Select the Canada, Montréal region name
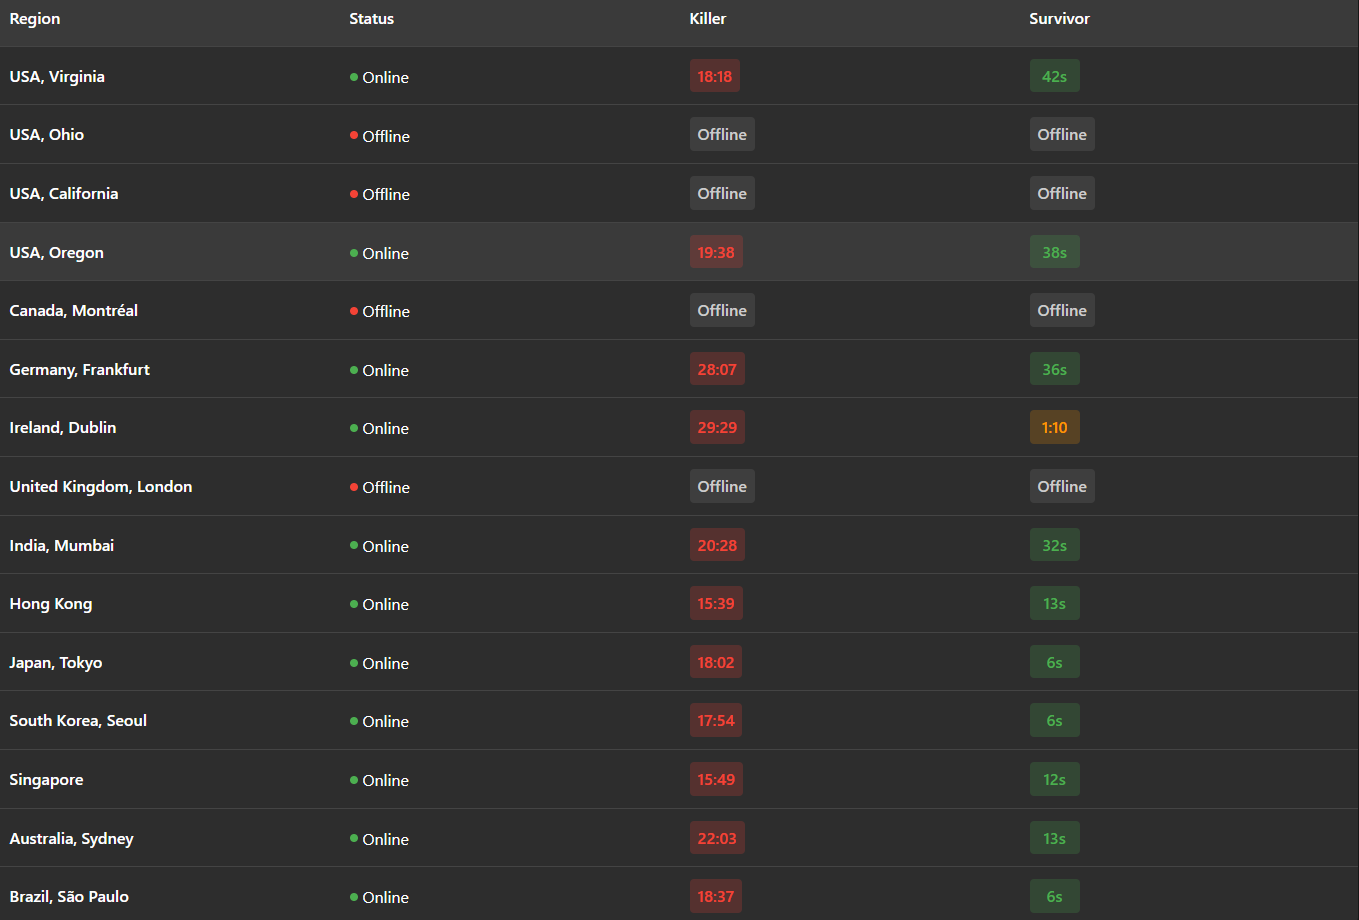 [74, 311]
